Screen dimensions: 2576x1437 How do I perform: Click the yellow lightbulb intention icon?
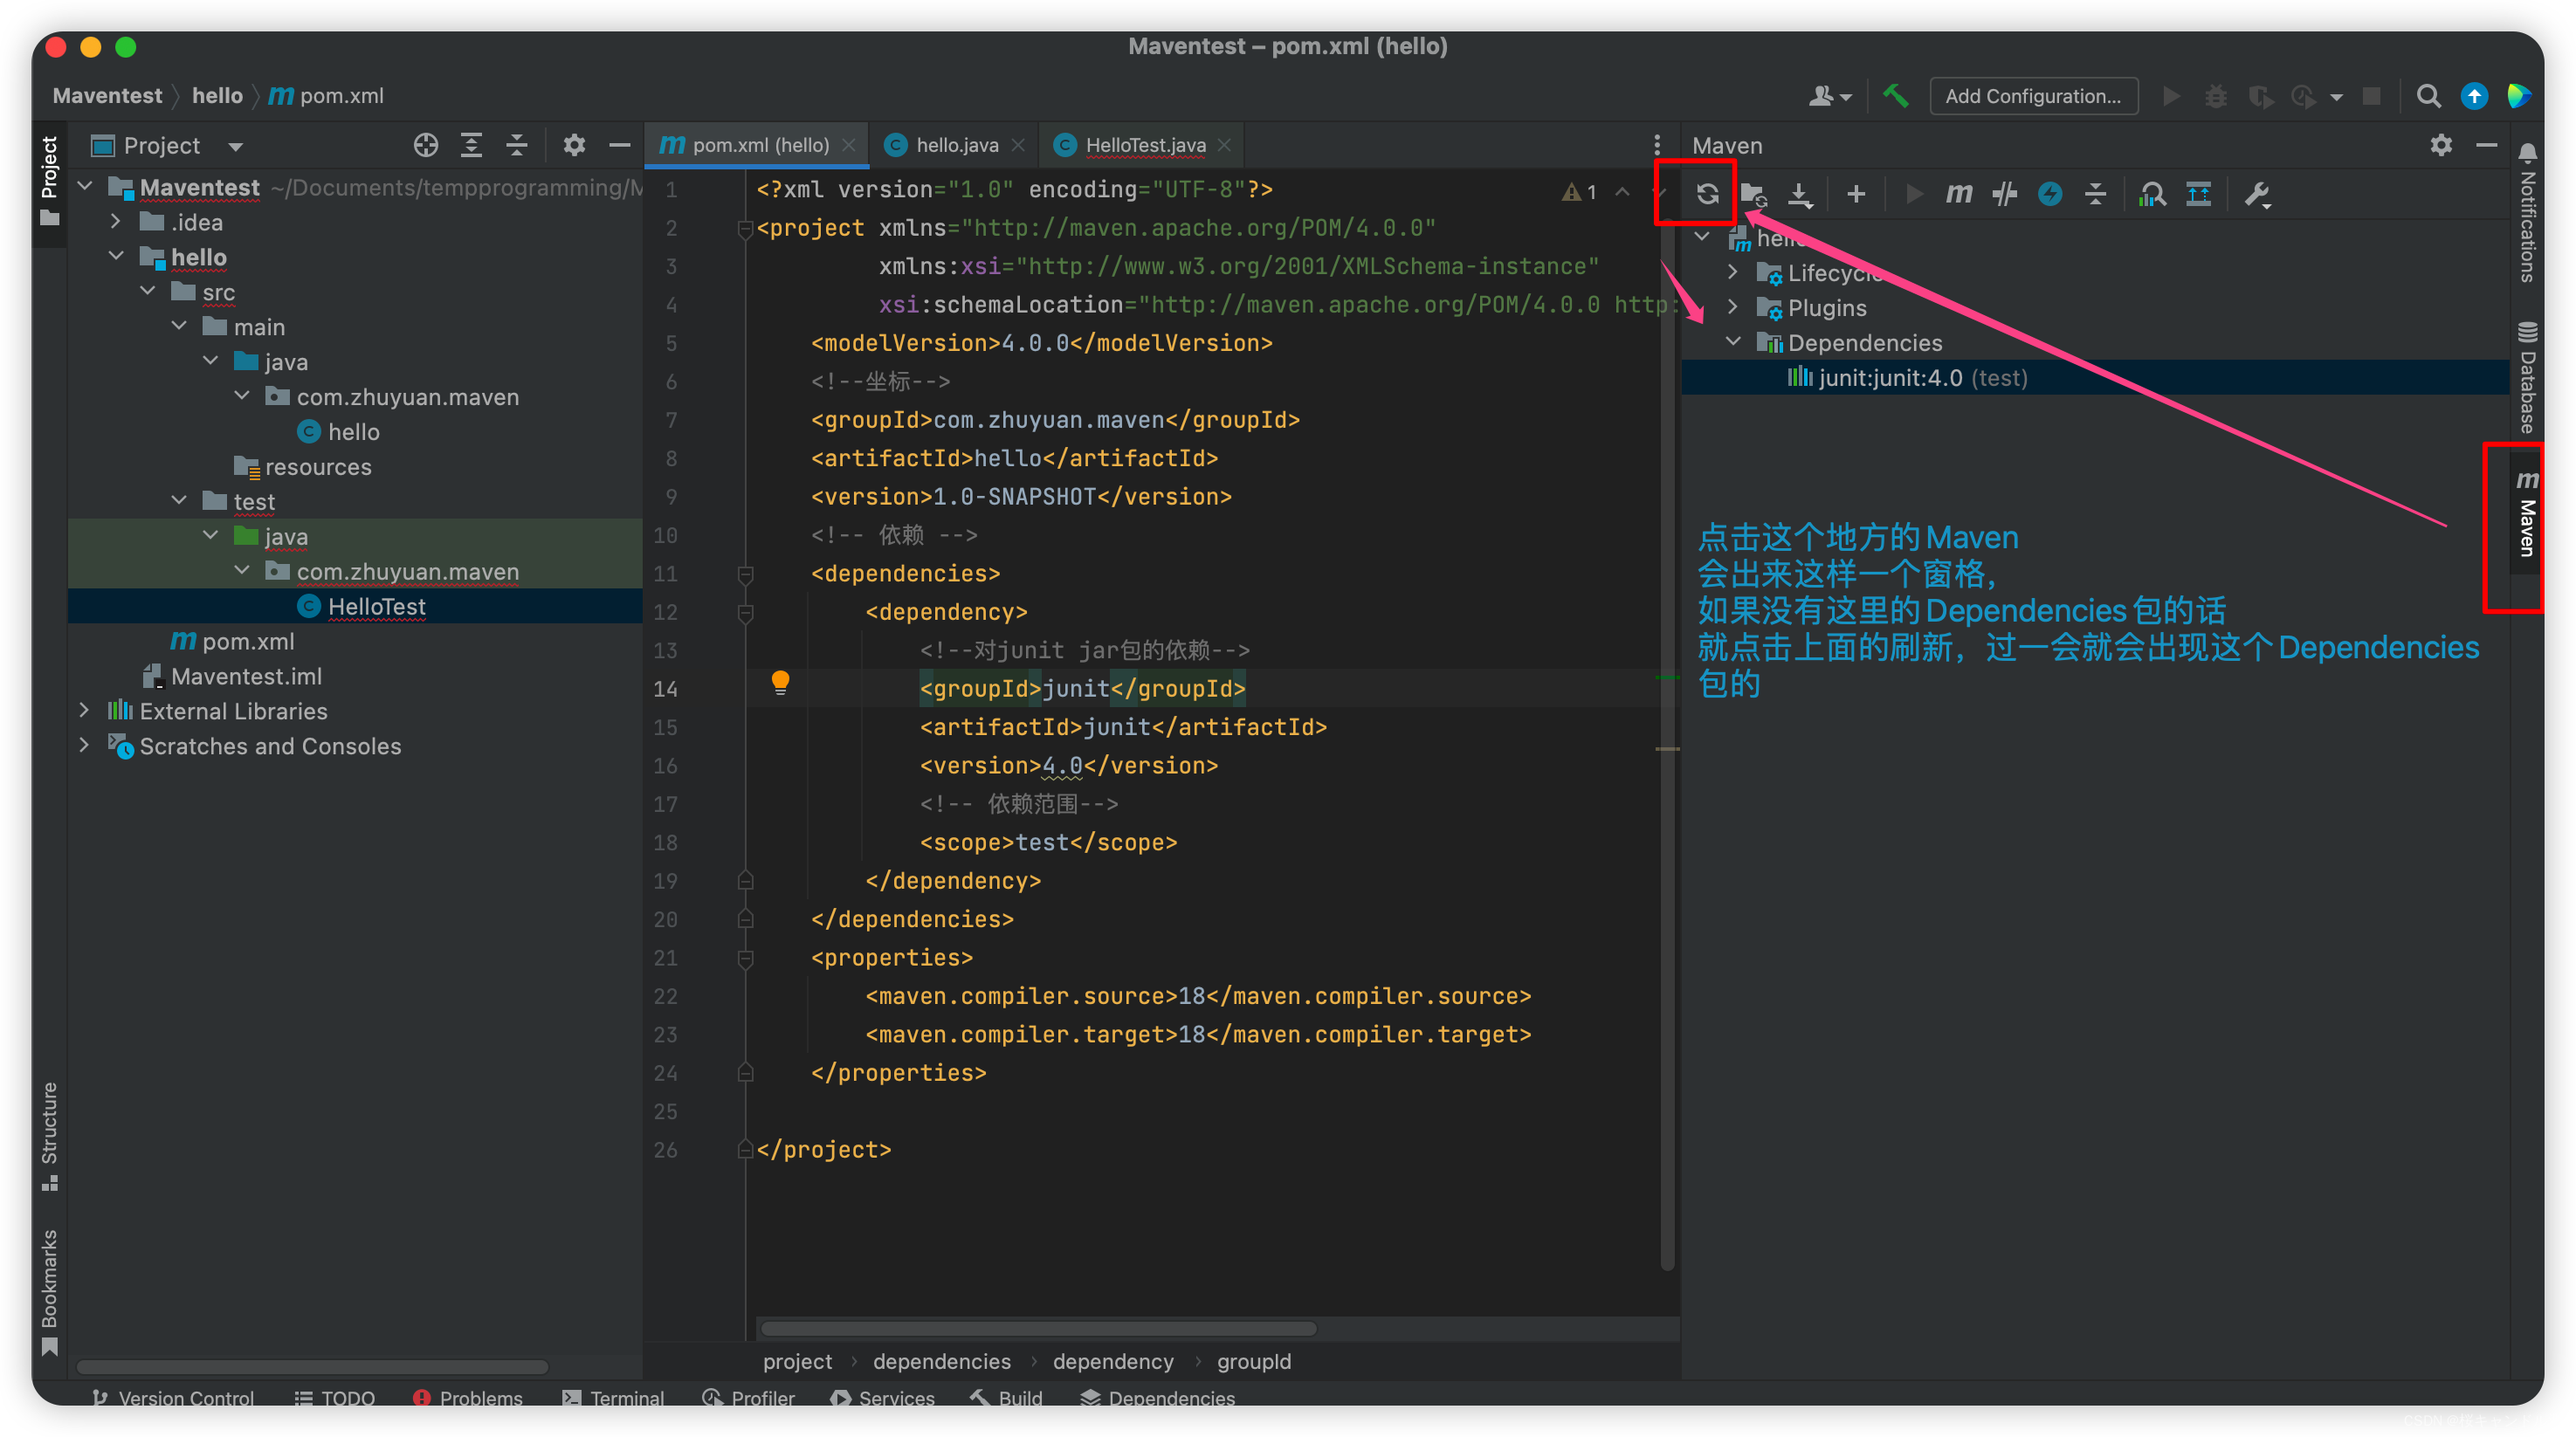[x=780, y=683]
